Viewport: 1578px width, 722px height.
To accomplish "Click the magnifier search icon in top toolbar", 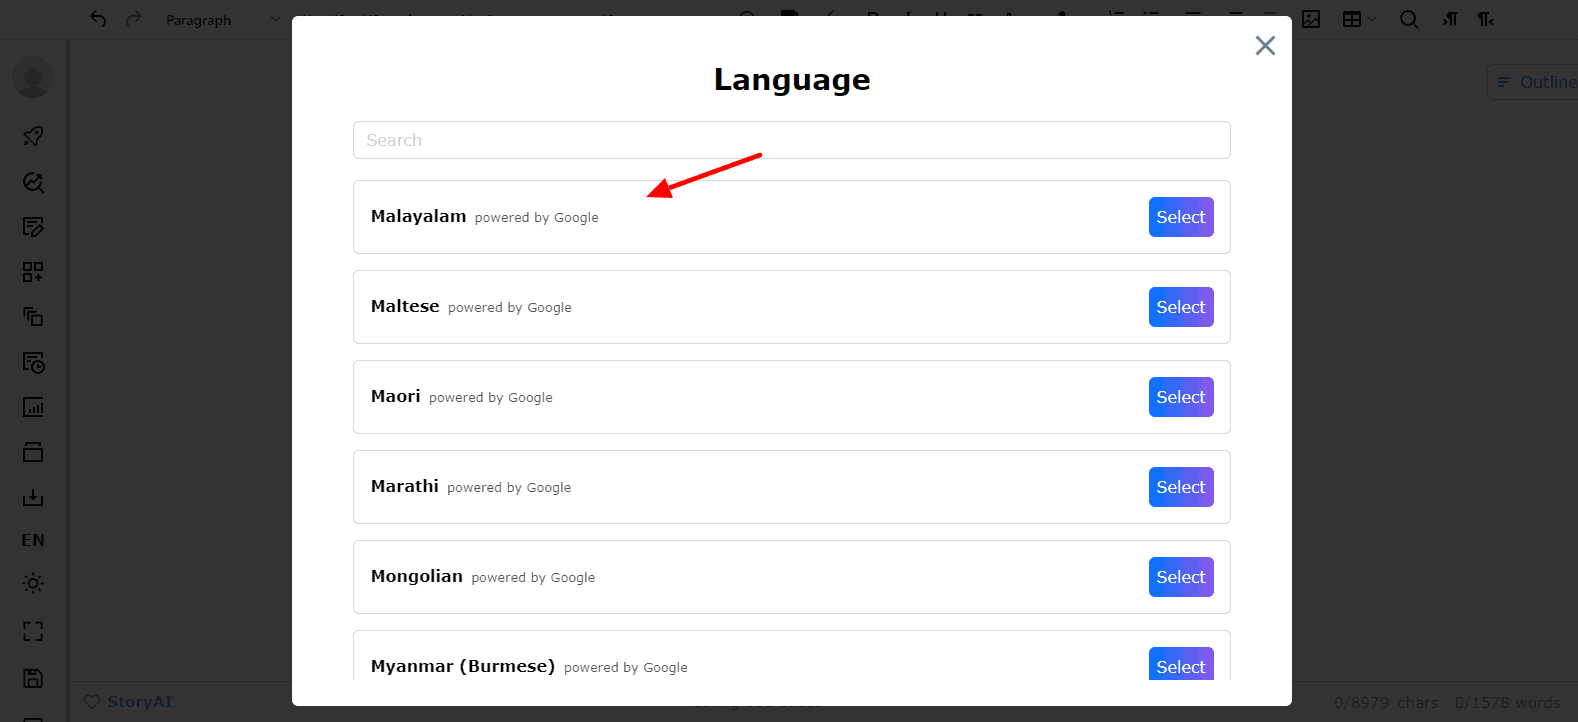I will [1409, 19].
